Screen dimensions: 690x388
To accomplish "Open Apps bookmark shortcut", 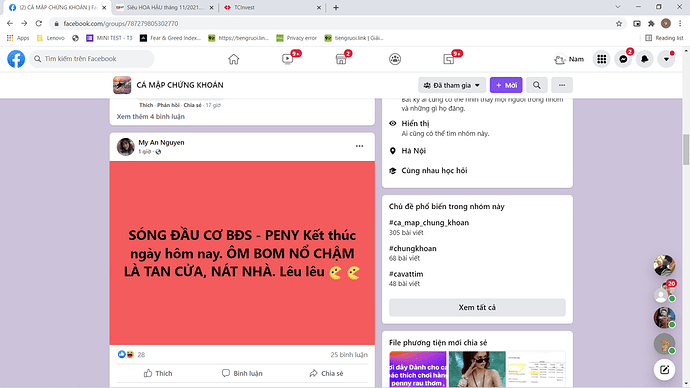I will pos(18,38).
